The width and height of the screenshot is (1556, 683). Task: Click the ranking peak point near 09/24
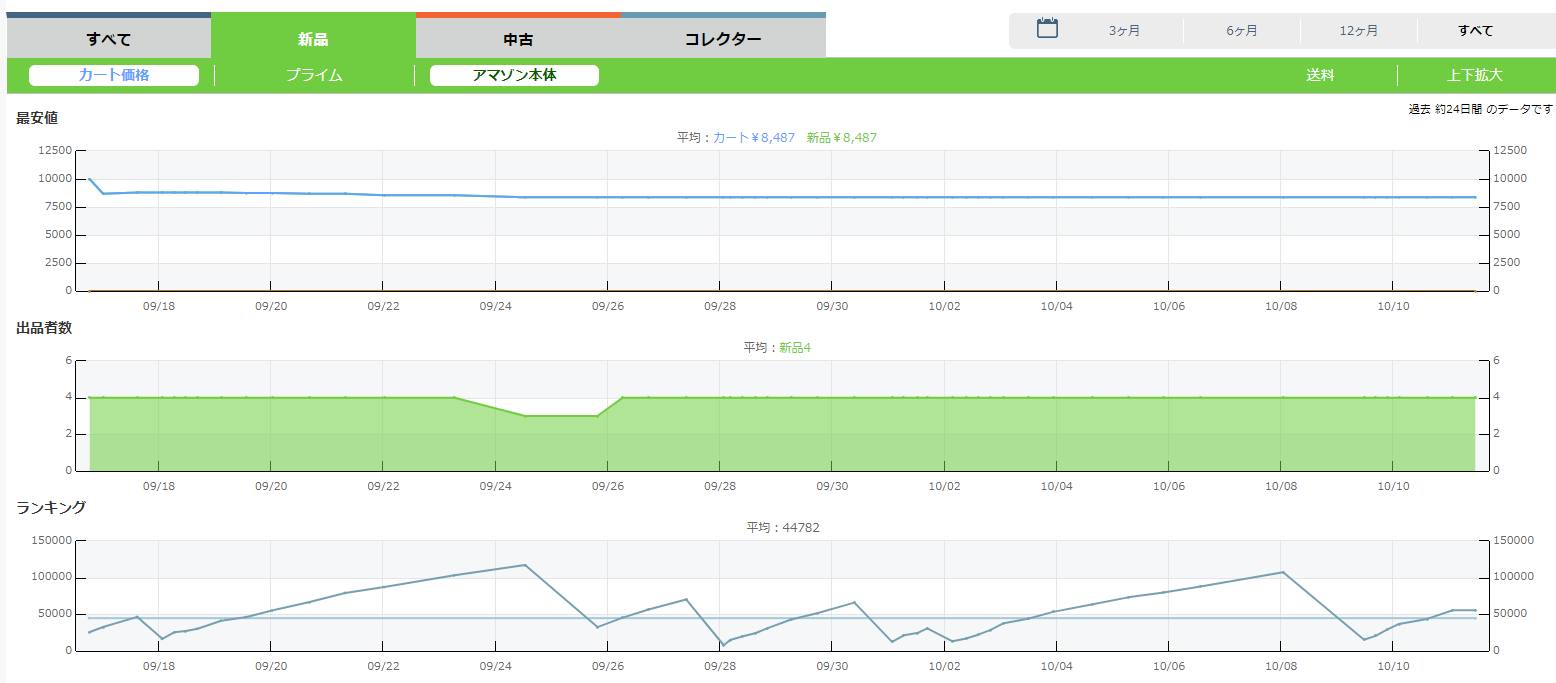[525, 565]
